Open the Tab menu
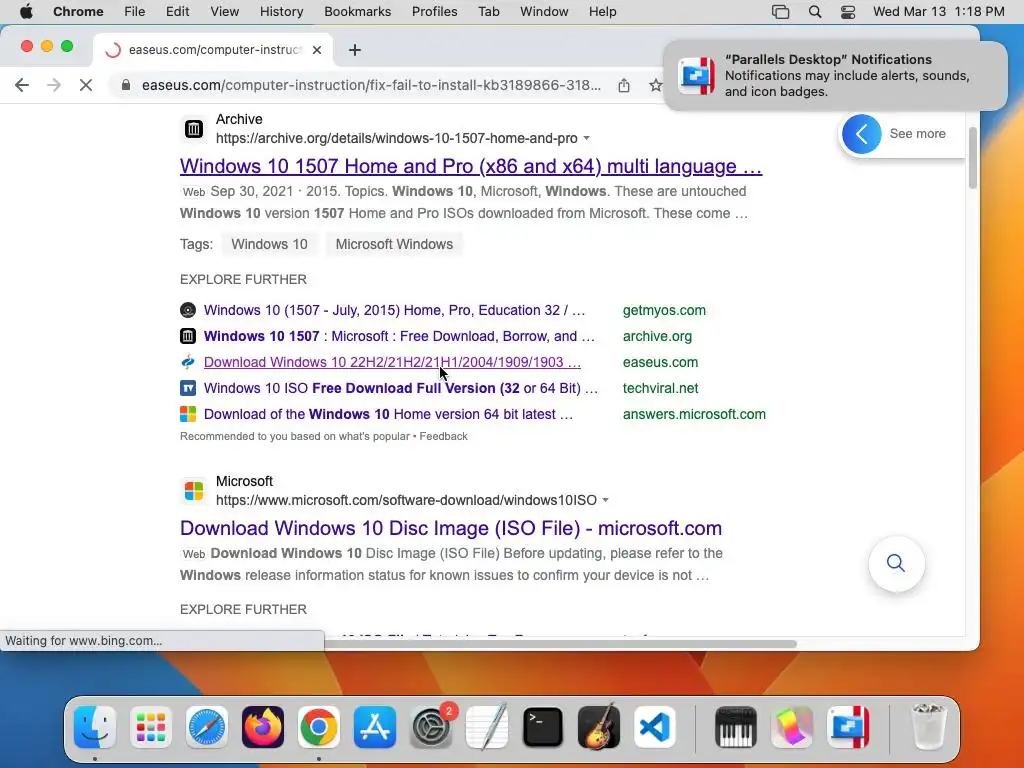 488,12
